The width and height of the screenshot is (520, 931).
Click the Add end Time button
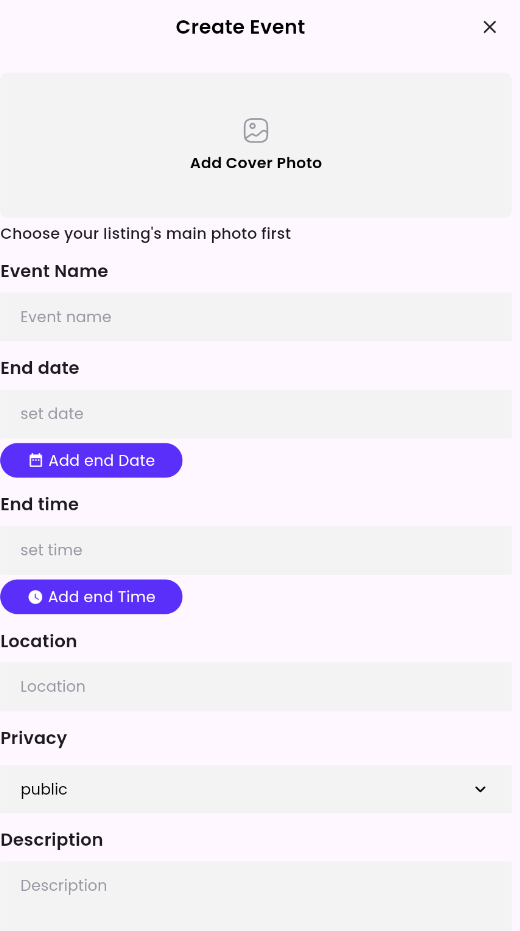91,597
